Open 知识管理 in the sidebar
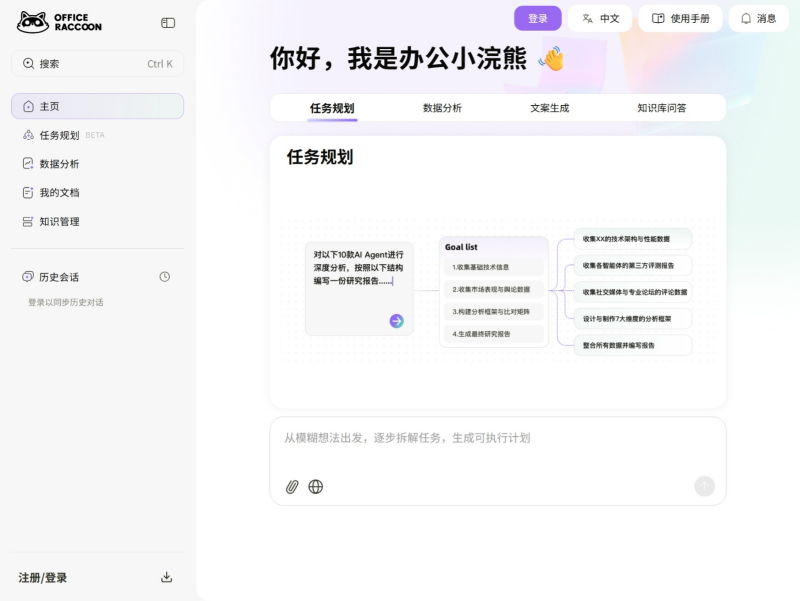The height and width of the screenshot is (601, 800). tap(60, 221)
